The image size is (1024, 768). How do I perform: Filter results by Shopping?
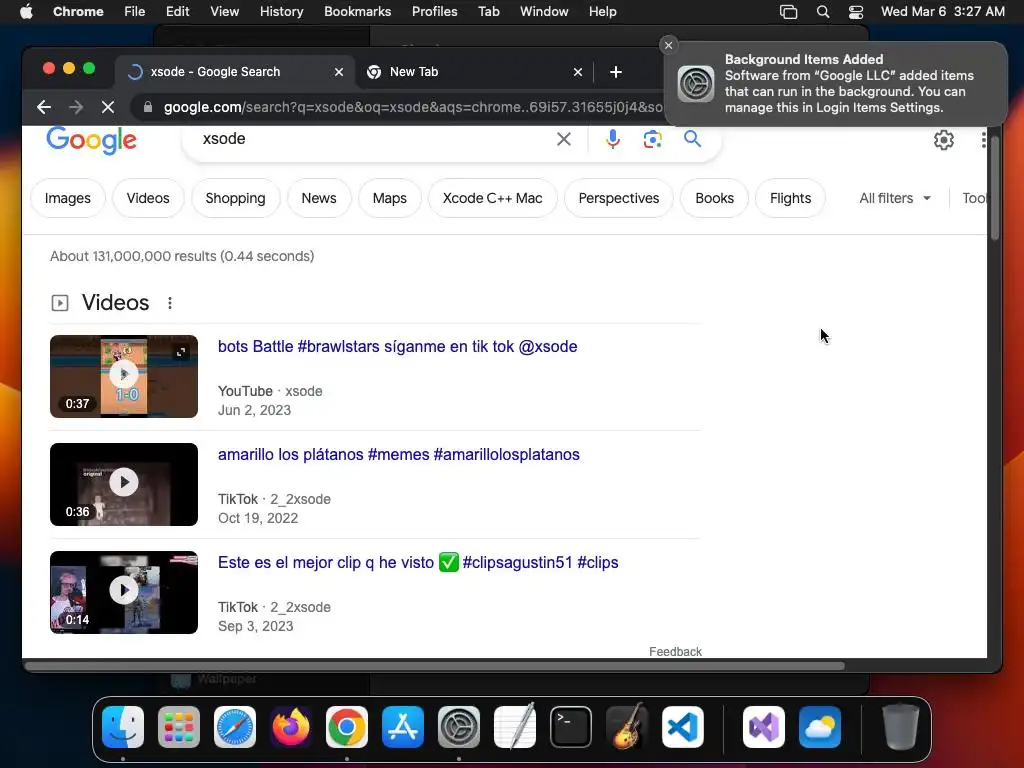pyautogui.click(x=235, y=198)
